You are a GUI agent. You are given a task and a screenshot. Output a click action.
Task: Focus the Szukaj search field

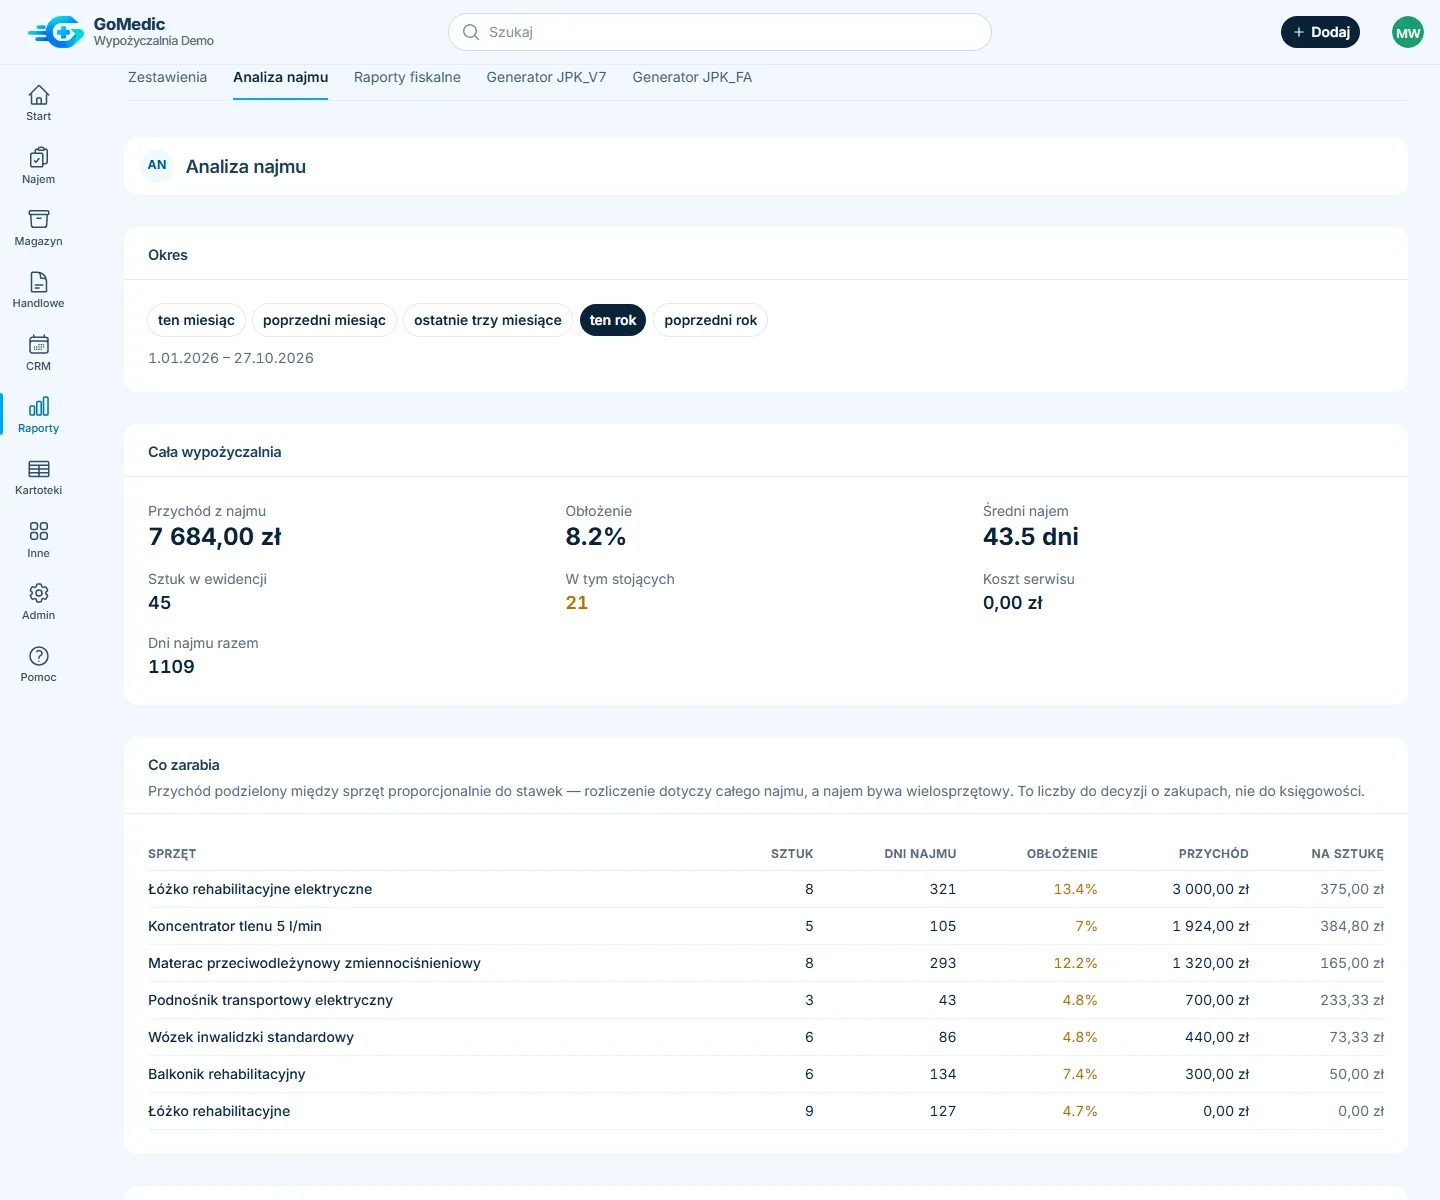[720, 32]
